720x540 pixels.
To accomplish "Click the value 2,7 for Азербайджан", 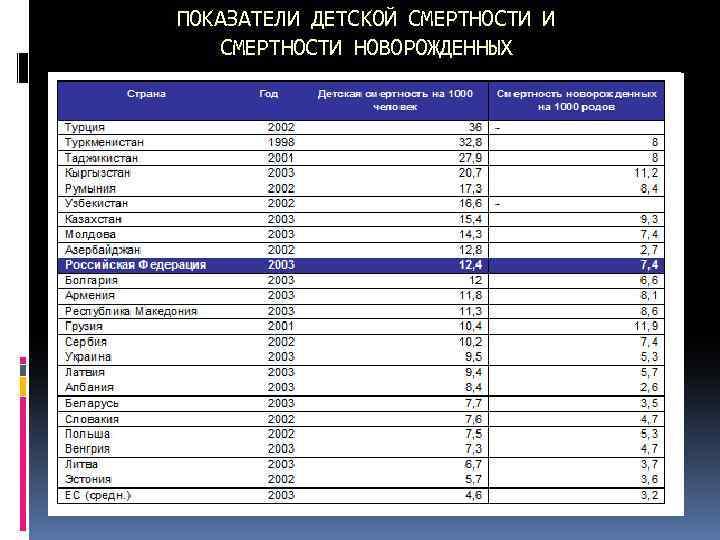I will coord(649,250).
